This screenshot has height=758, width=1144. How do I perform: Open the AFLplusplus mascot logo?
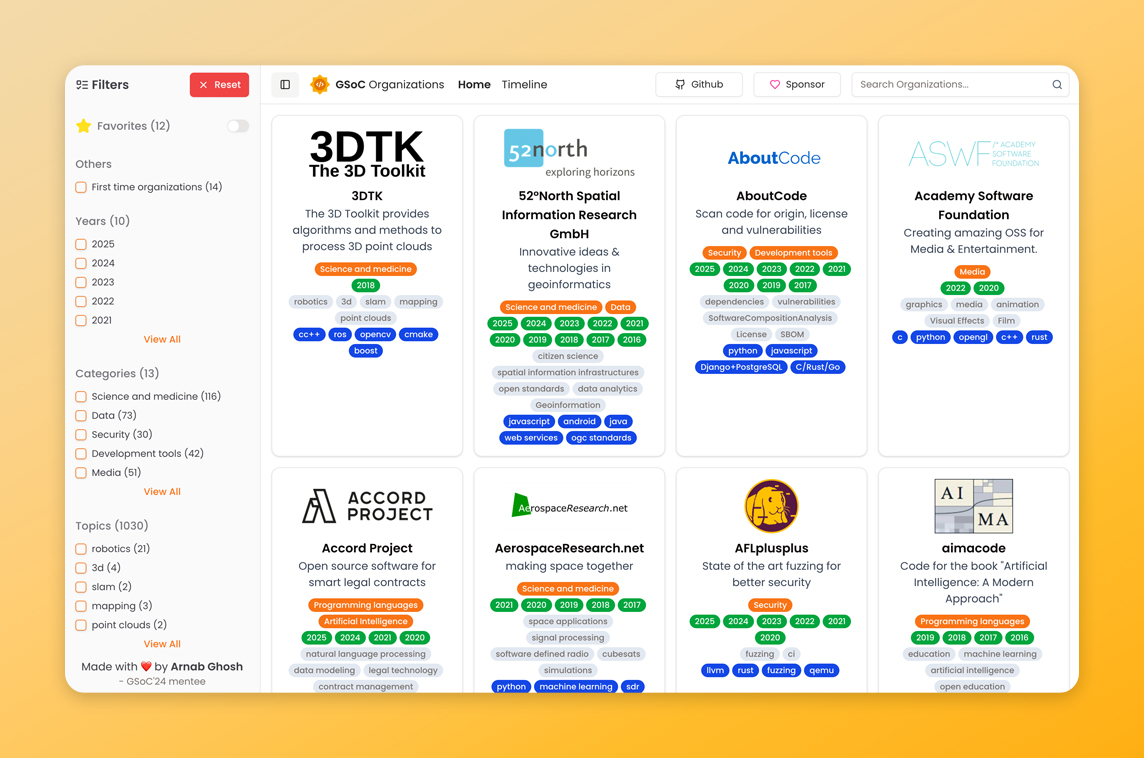pyautogui.click(x=771, y=506)
